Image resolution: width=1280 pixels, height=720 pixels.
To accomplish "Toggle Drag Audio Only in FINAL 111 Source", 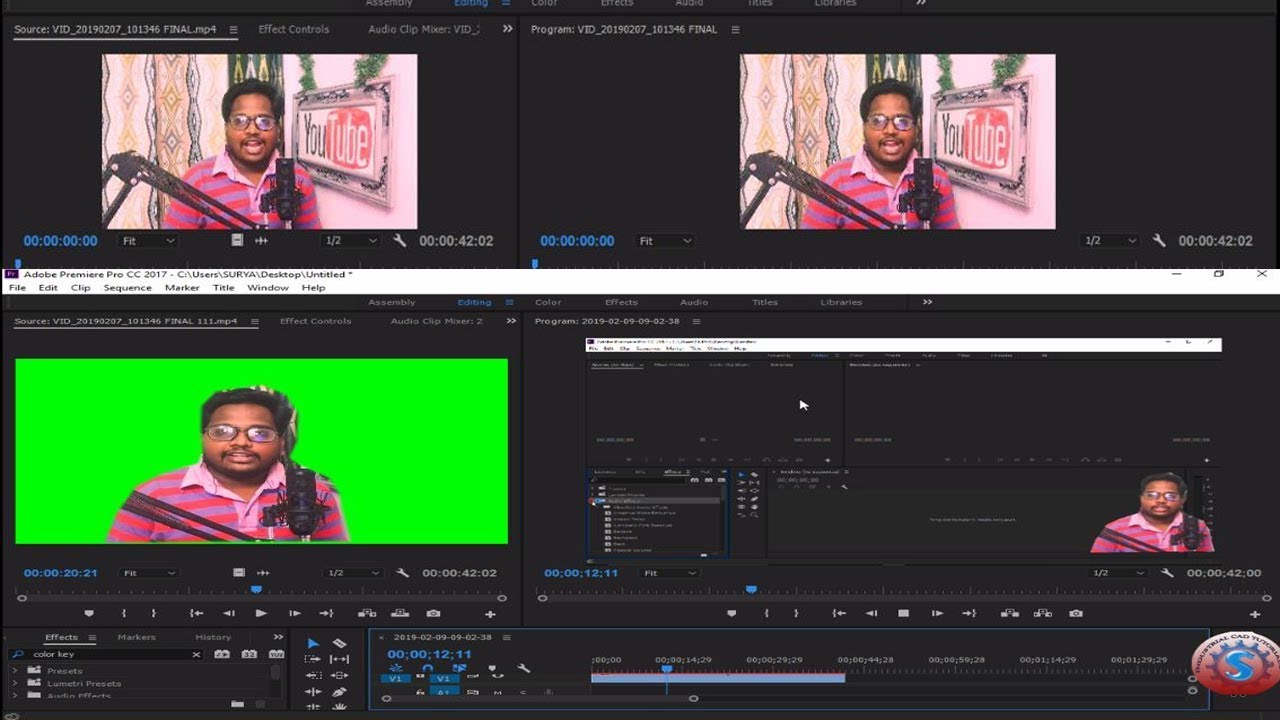I will tap(263, 573).
